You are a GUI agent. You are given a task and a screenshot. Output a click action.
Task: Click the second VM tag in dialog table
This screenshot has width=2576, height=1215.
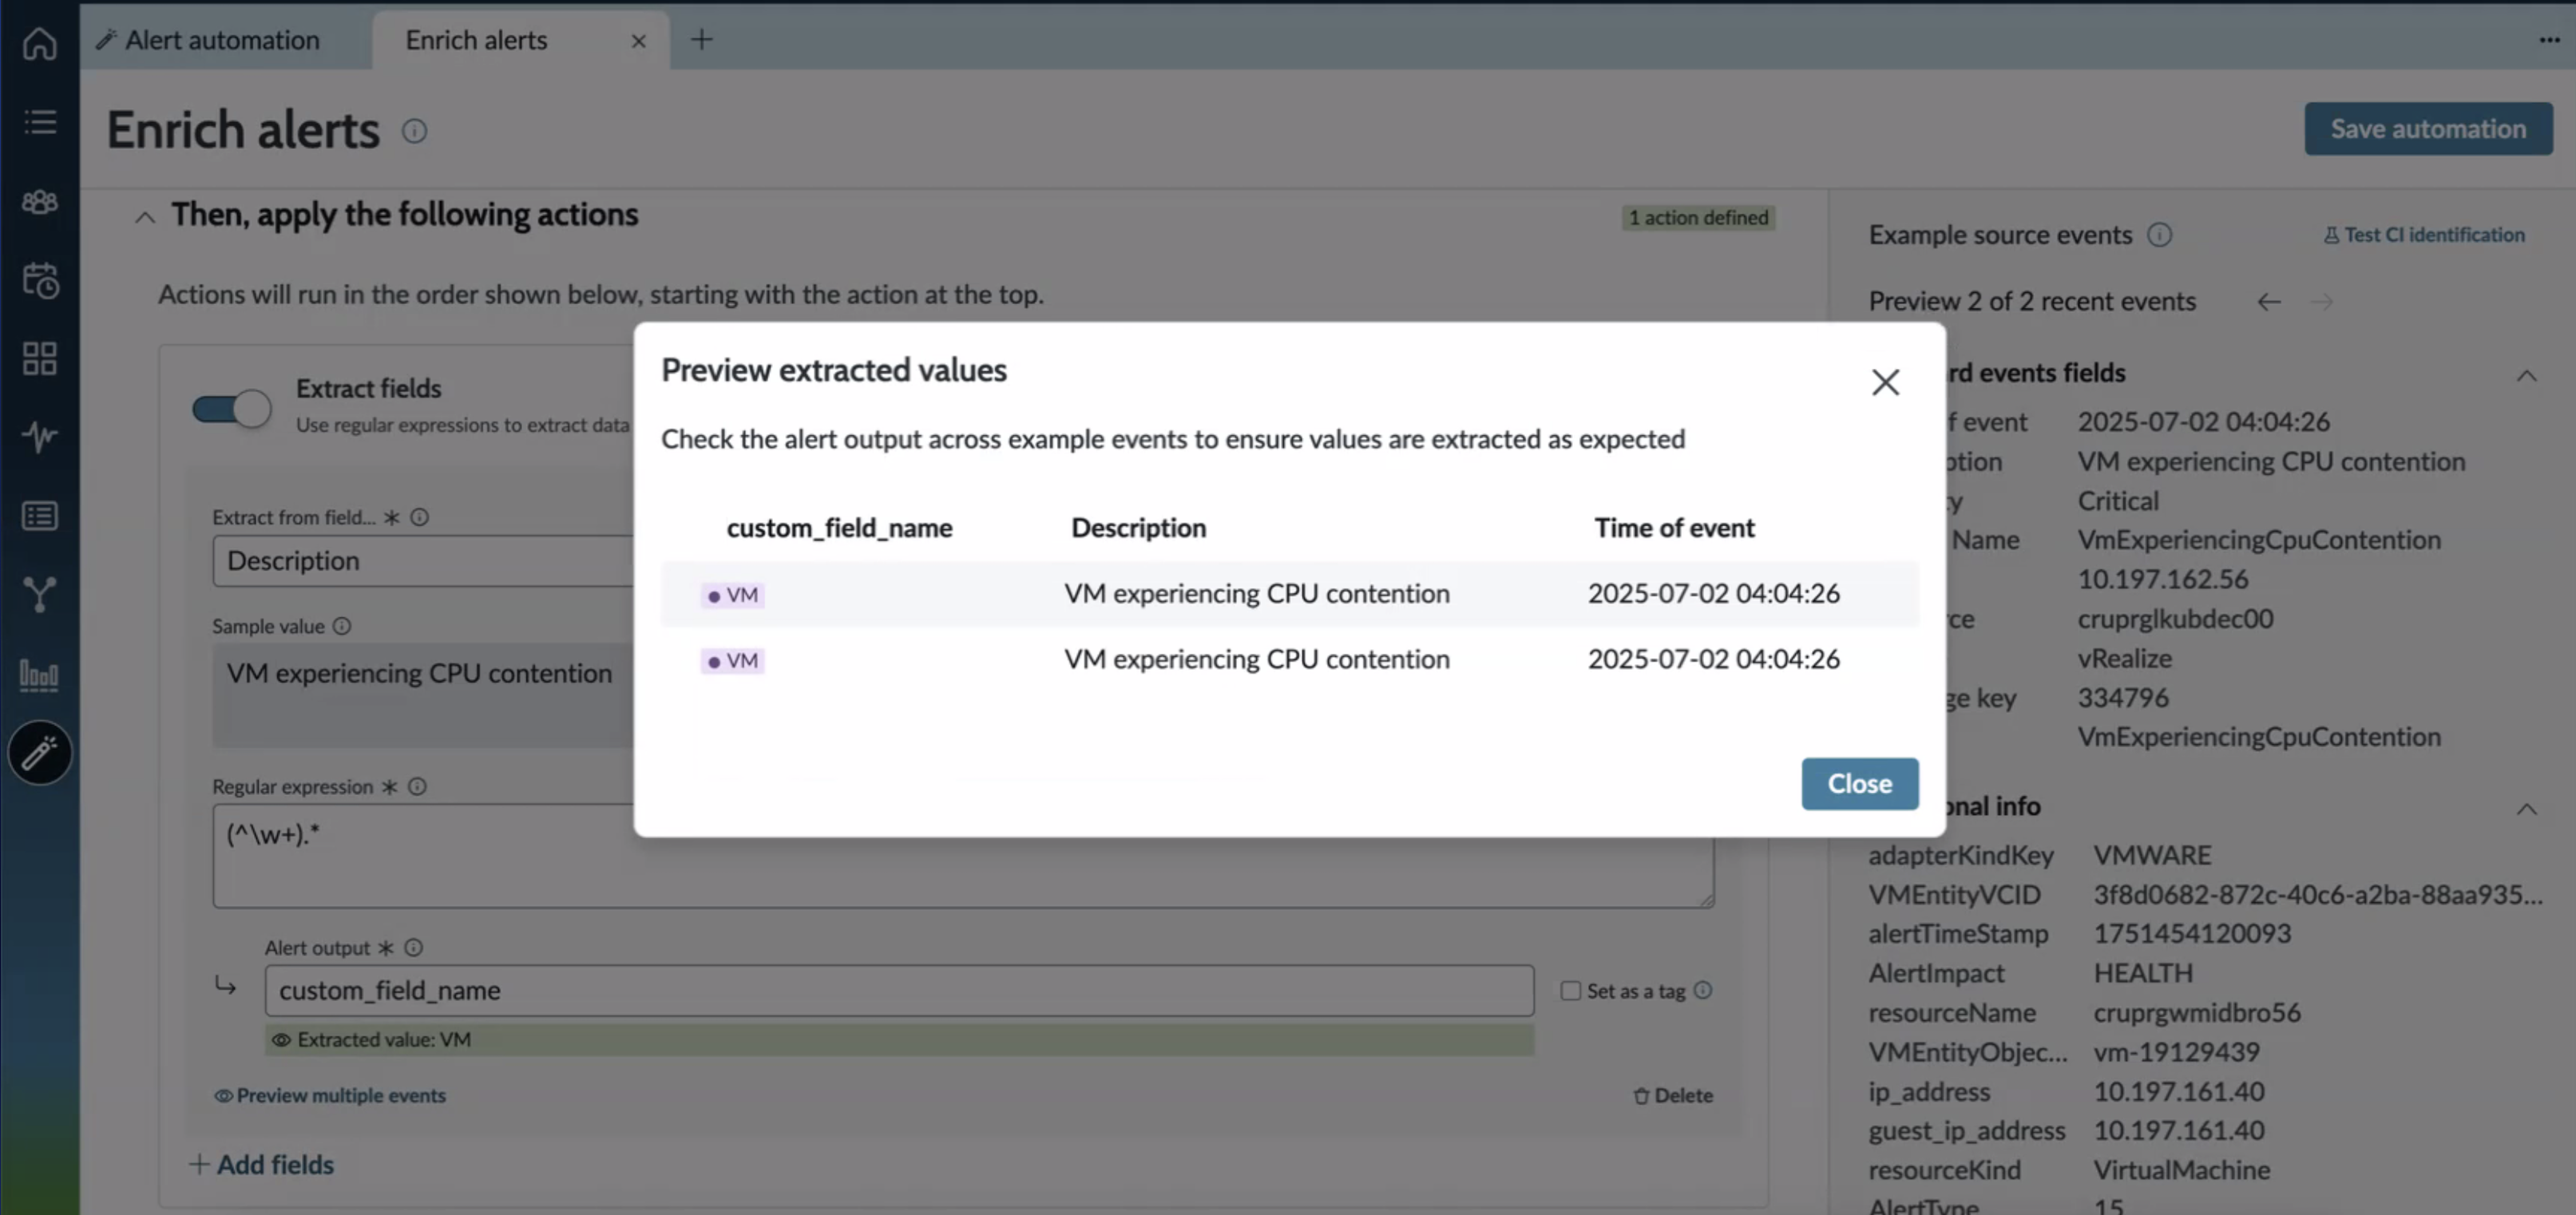[x=732, y=661]
